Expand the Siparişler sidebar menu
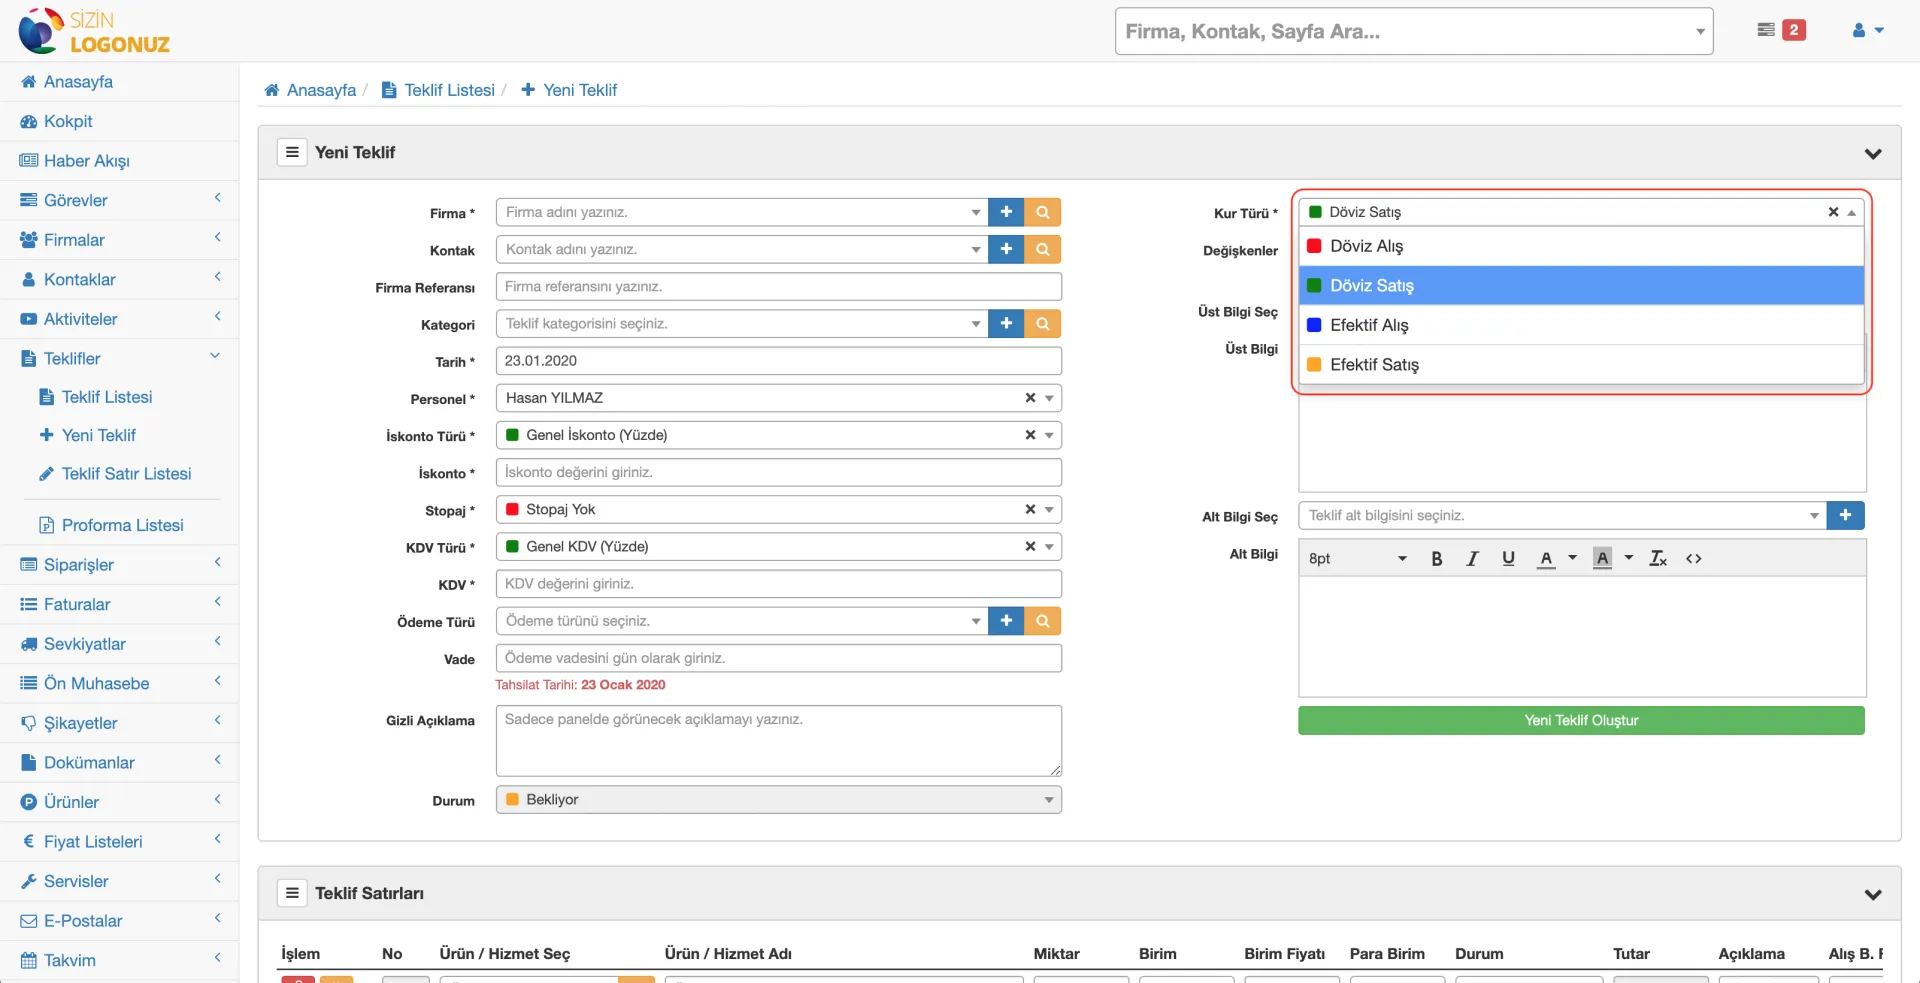 coord(119,565)
